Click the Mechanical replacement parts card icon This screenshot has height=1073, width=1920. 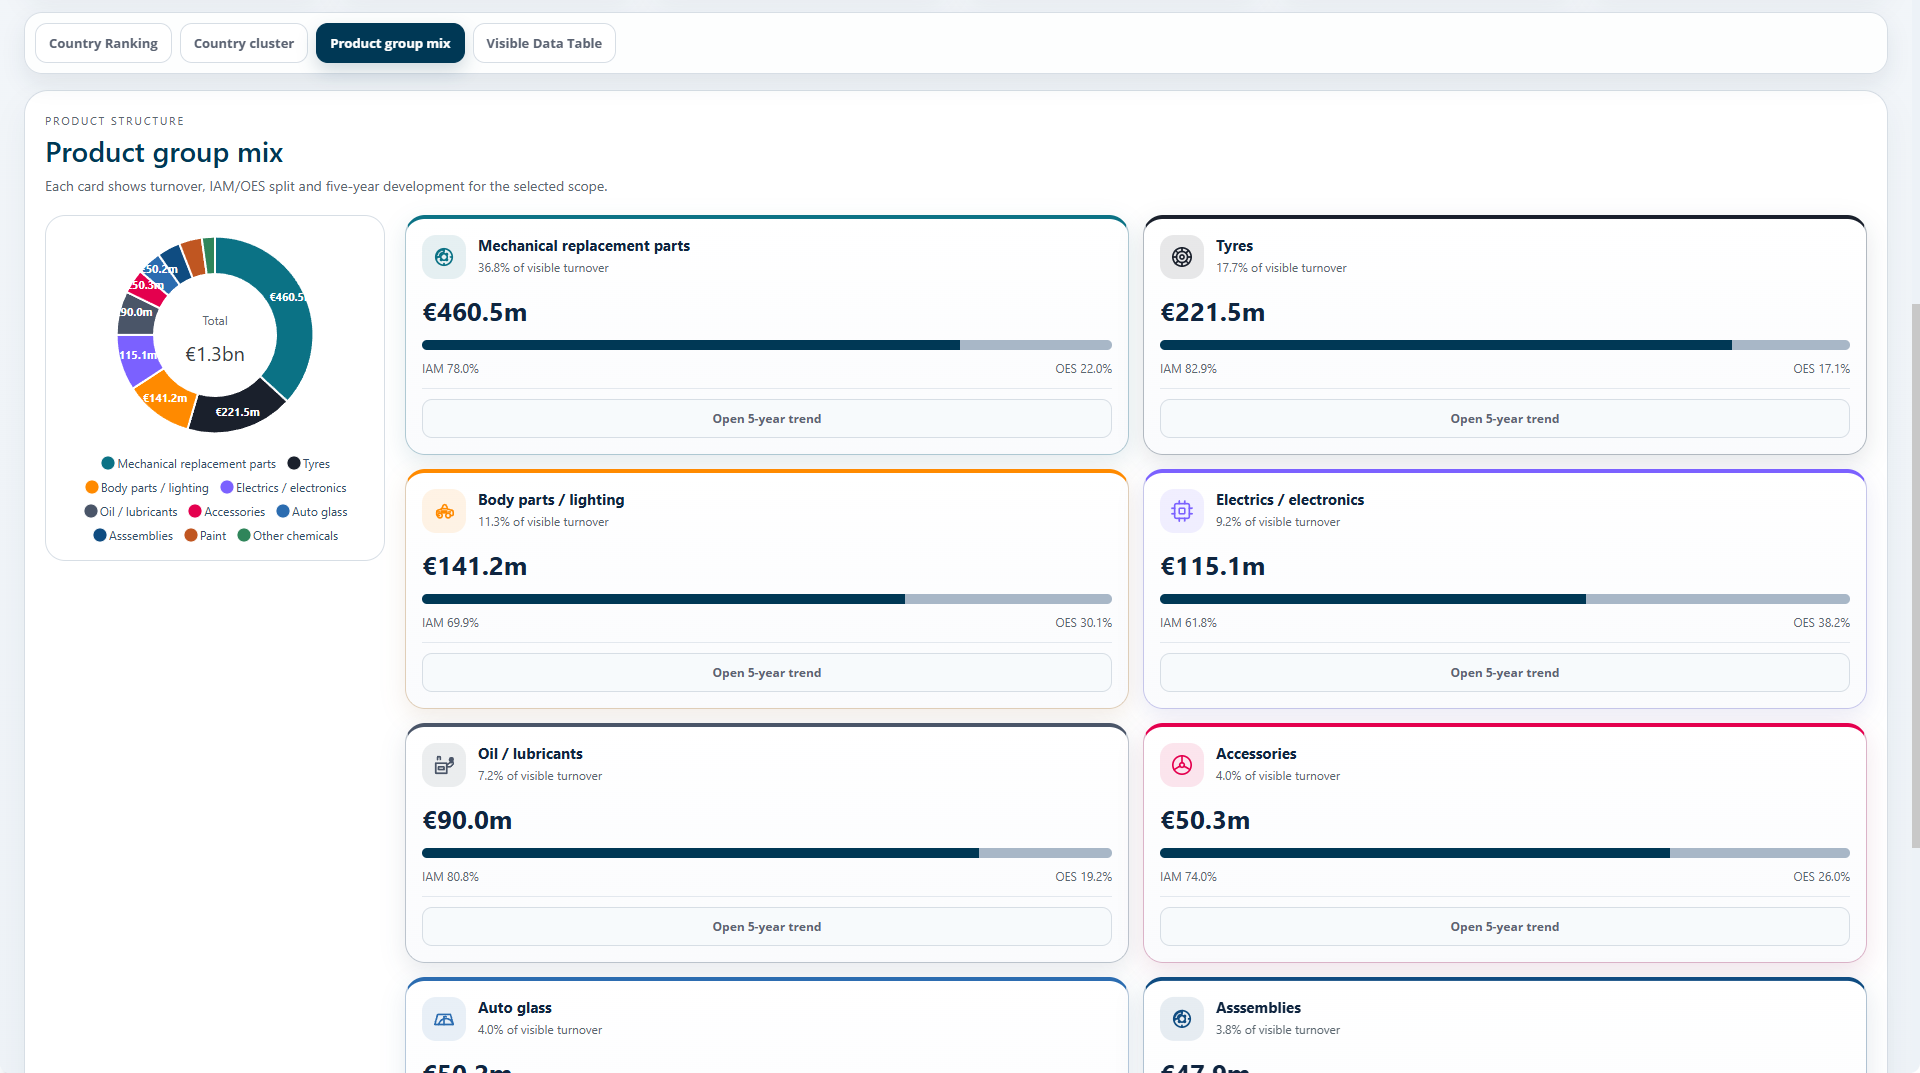pos(444,257)
